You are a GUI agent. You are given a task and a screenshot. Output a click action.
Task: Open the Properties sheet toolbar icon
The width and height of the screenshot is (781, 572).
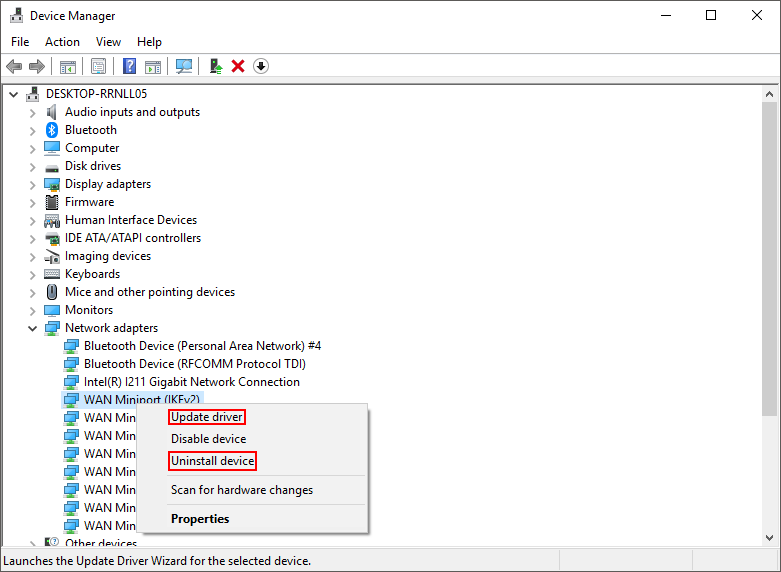click(99, 66)
